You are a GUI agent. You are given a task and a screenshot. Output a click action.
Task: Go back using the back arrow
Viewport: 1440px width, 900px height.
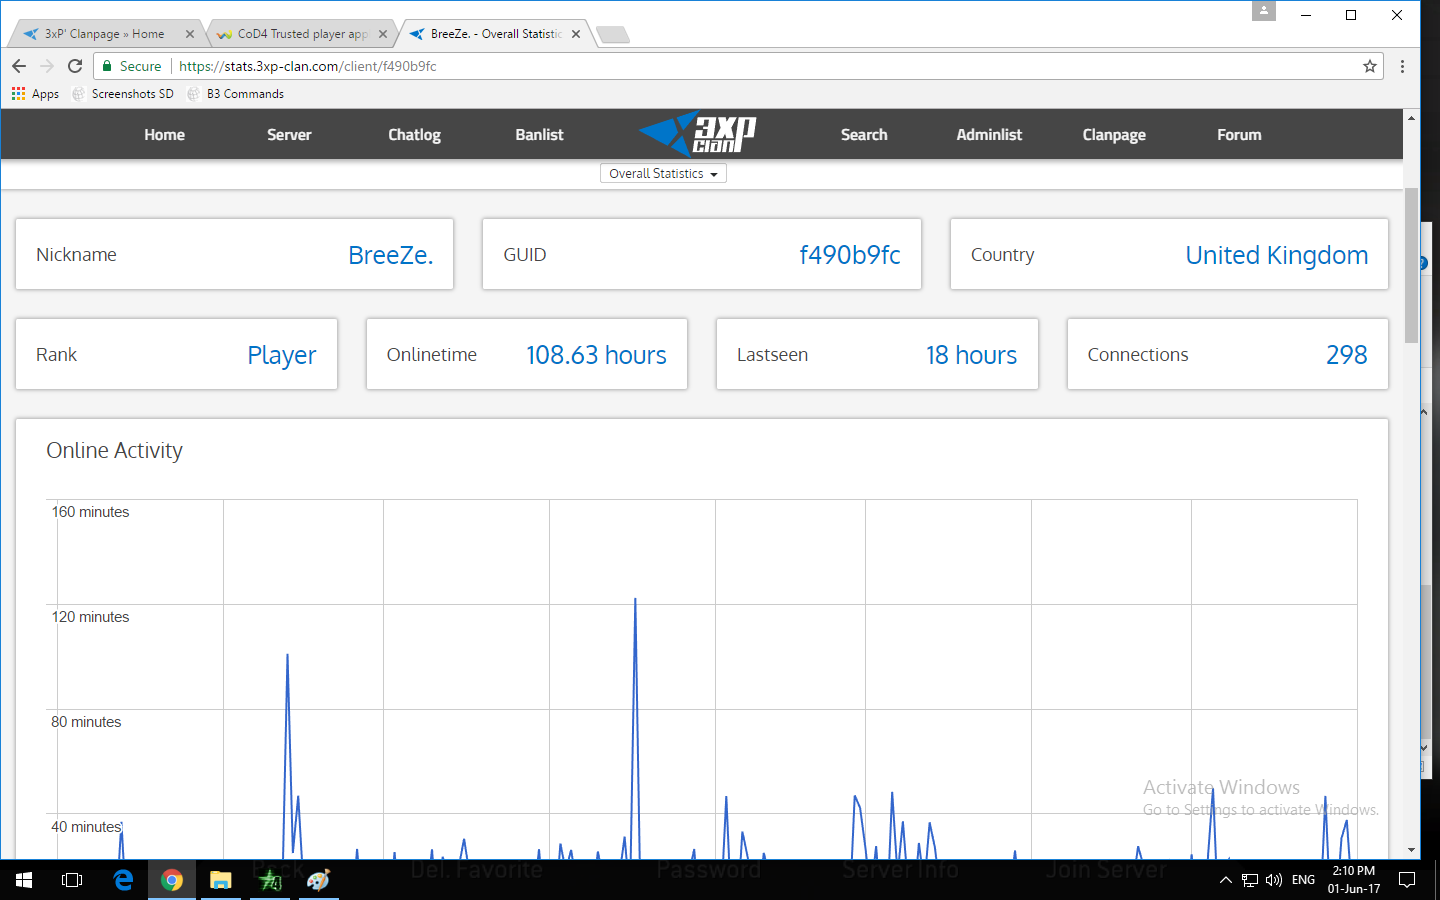coord(19,66)
